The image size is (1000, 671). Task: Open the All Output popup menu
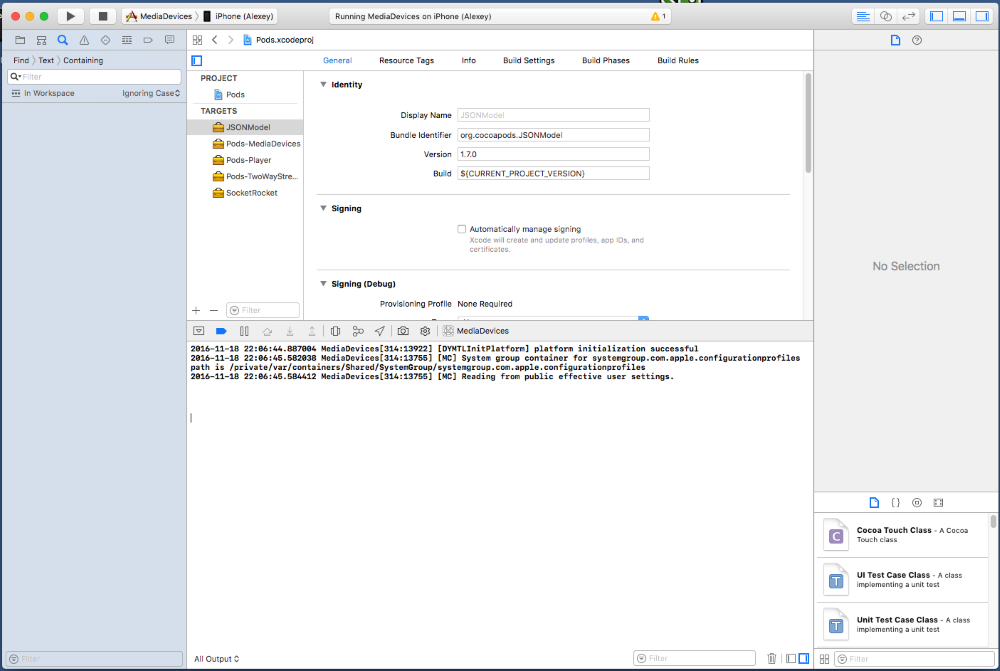click(216, 659)
